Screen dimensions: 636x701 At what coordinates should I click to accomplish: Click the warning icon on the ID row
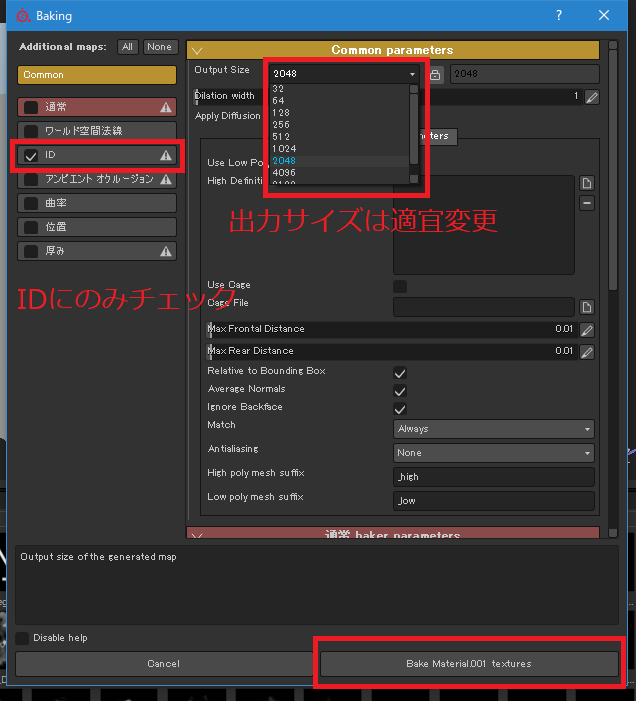[166, 155]
